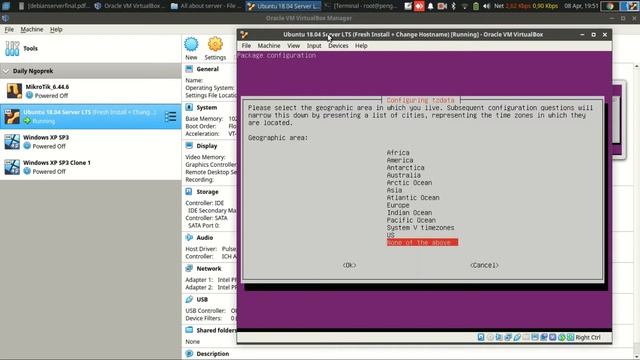Click the notification bell tray icon

tap(431, 6)
